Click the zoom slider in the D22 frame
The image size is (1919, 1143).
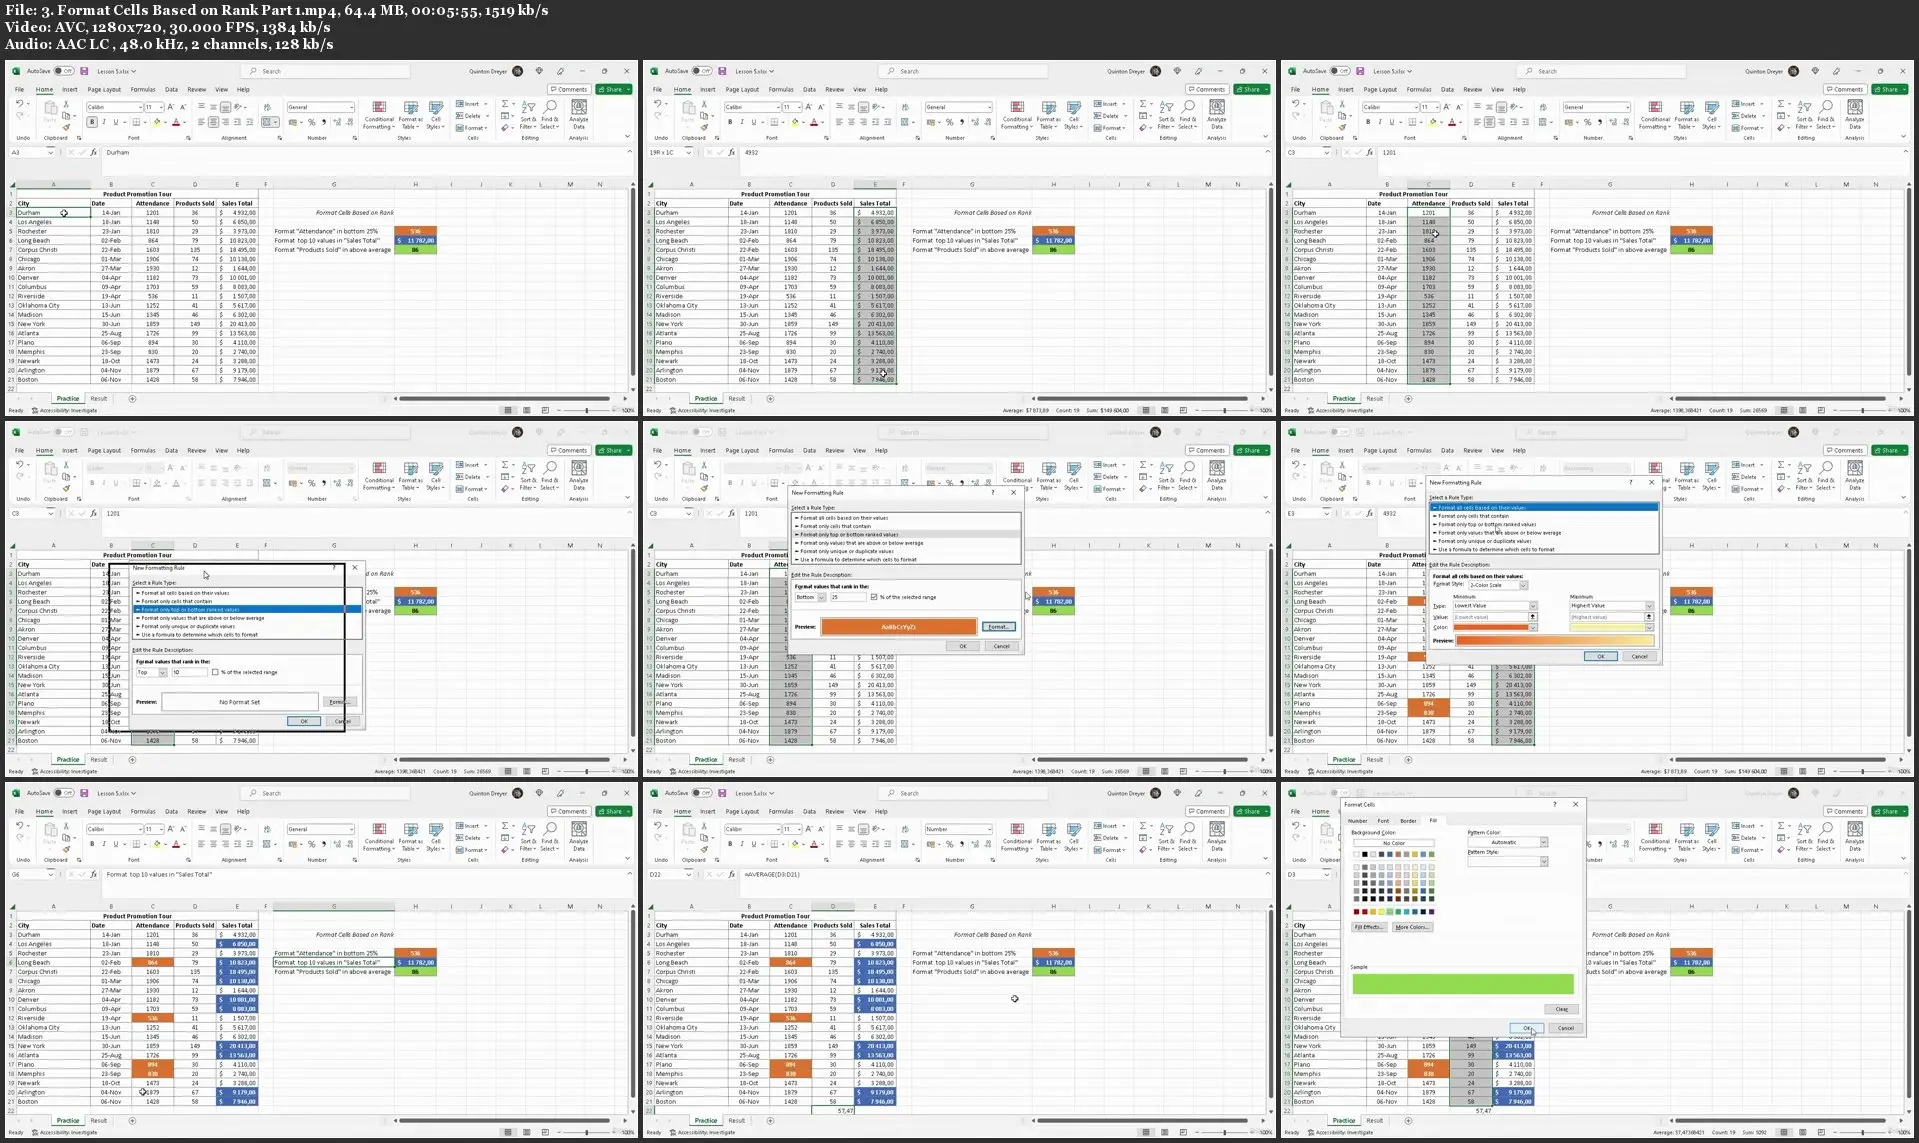pyautogui.click(x=1224, y=1132)
